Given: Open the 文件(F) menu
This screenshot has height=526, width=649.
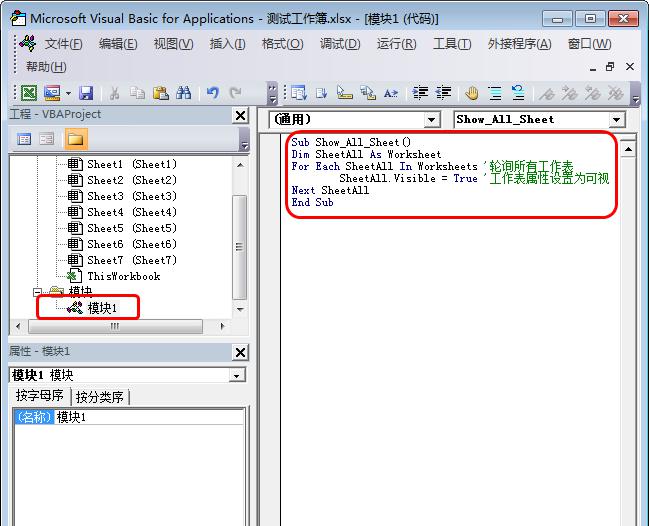Looking at the screenshot, I should (63, 43).
